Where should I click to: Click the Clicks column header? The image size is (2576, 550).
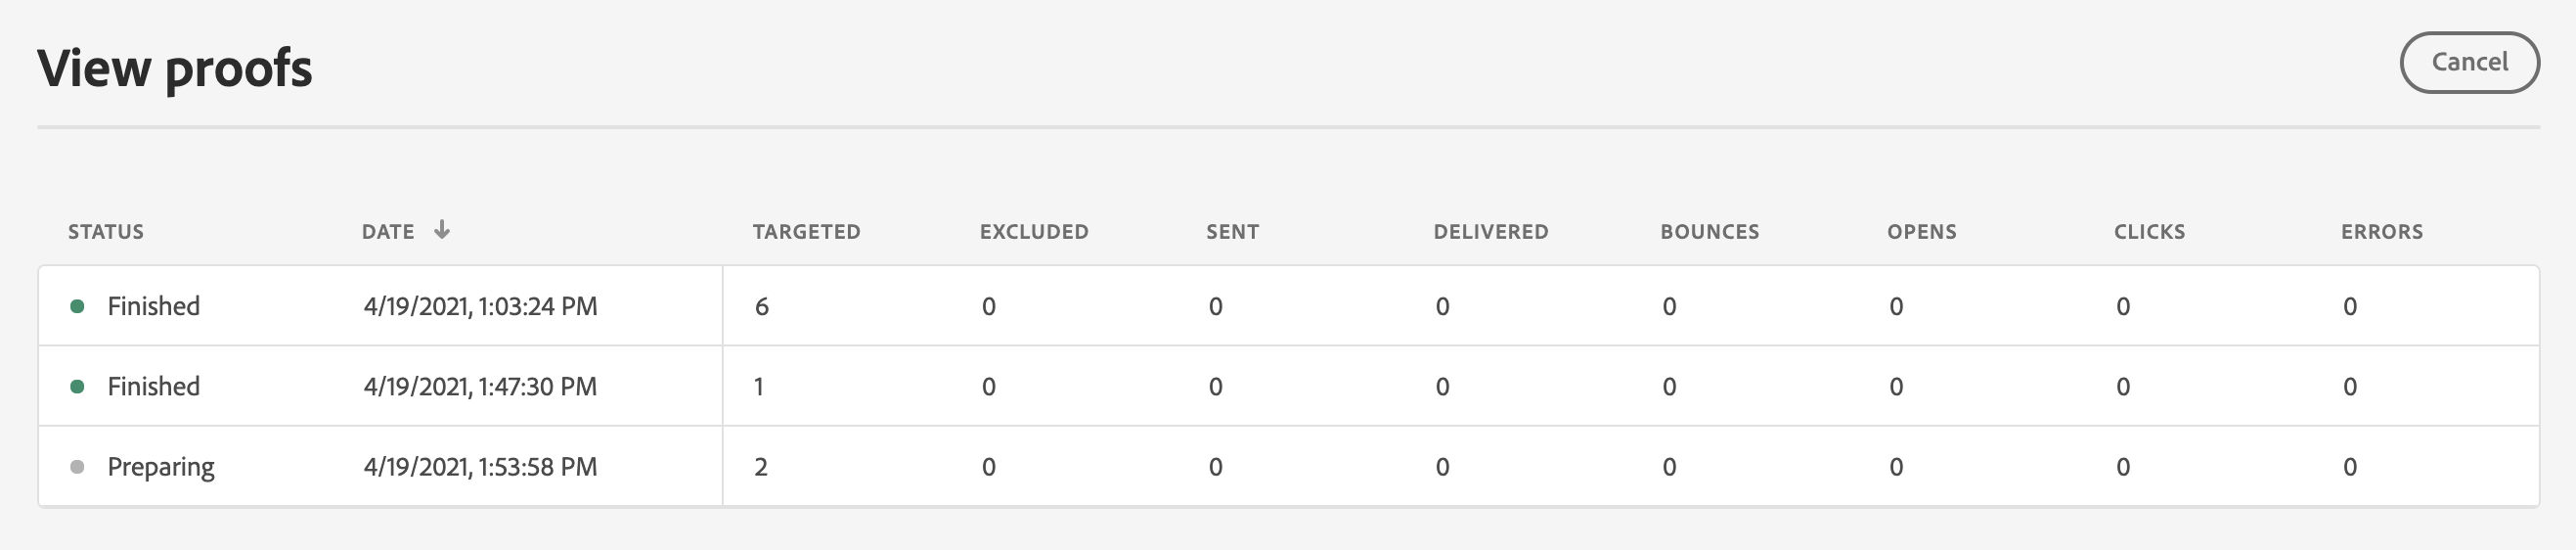[x=2149, y=232]
